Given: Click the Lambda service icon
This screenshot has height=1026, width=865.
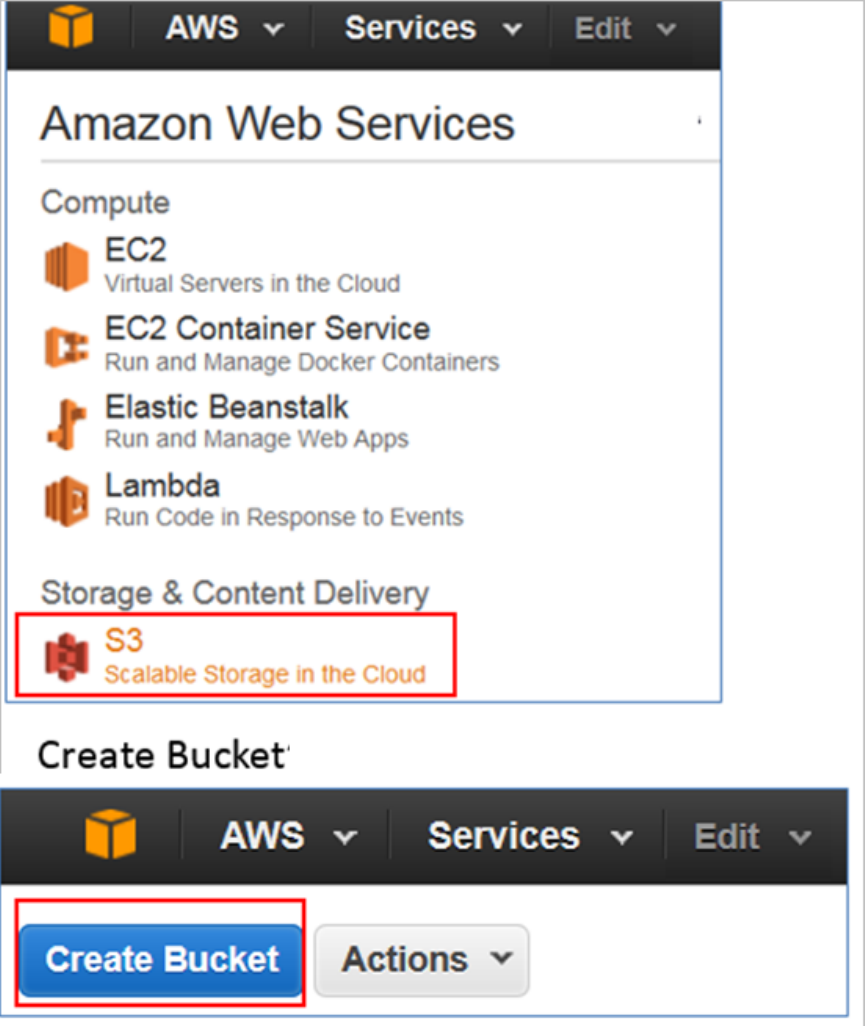Looking at the screenshot, I should tap(67, 501).
